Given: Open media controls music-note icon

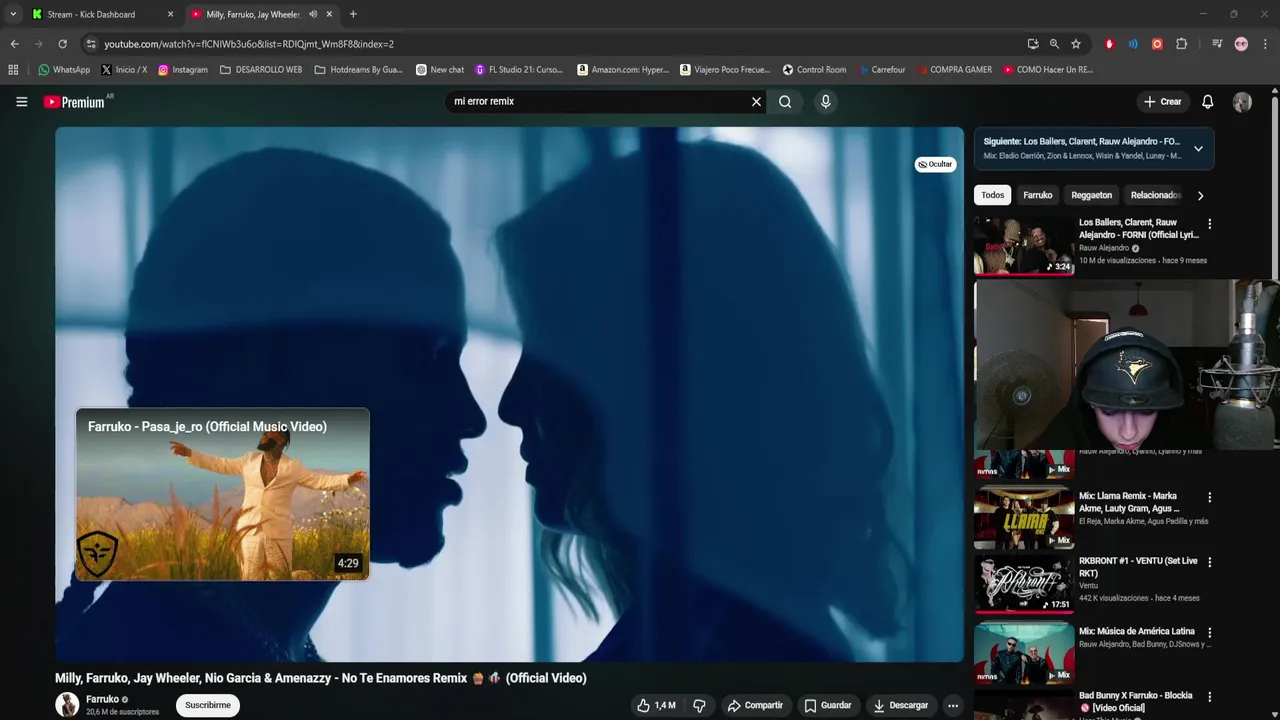Looking at the screenshot, I should tap(1217, 44).
